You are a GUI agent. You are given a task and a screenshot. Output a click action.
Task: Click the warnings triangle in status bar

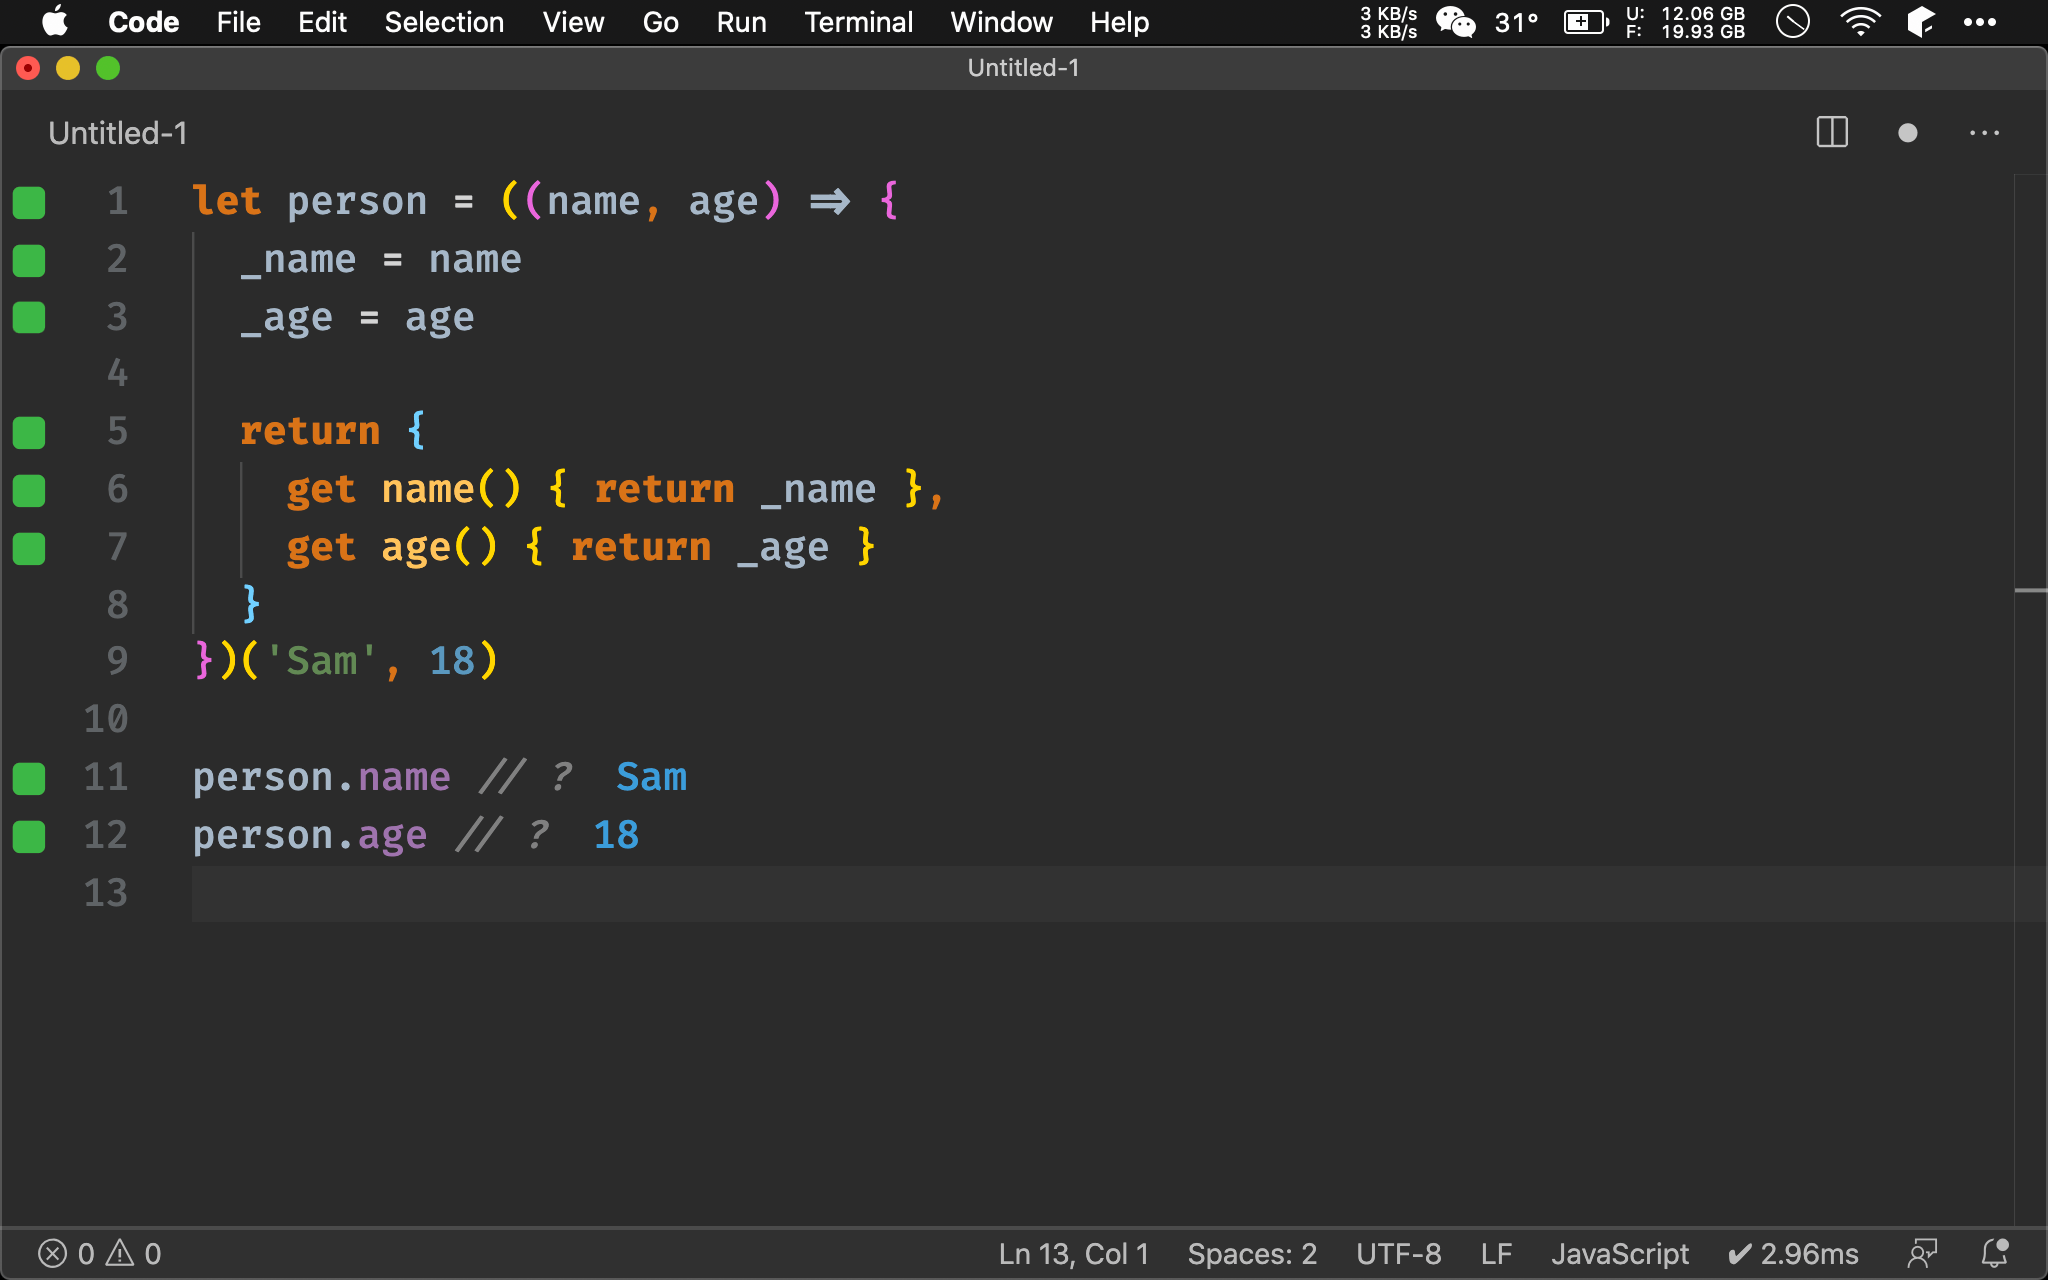click(x=121, y=1253)
